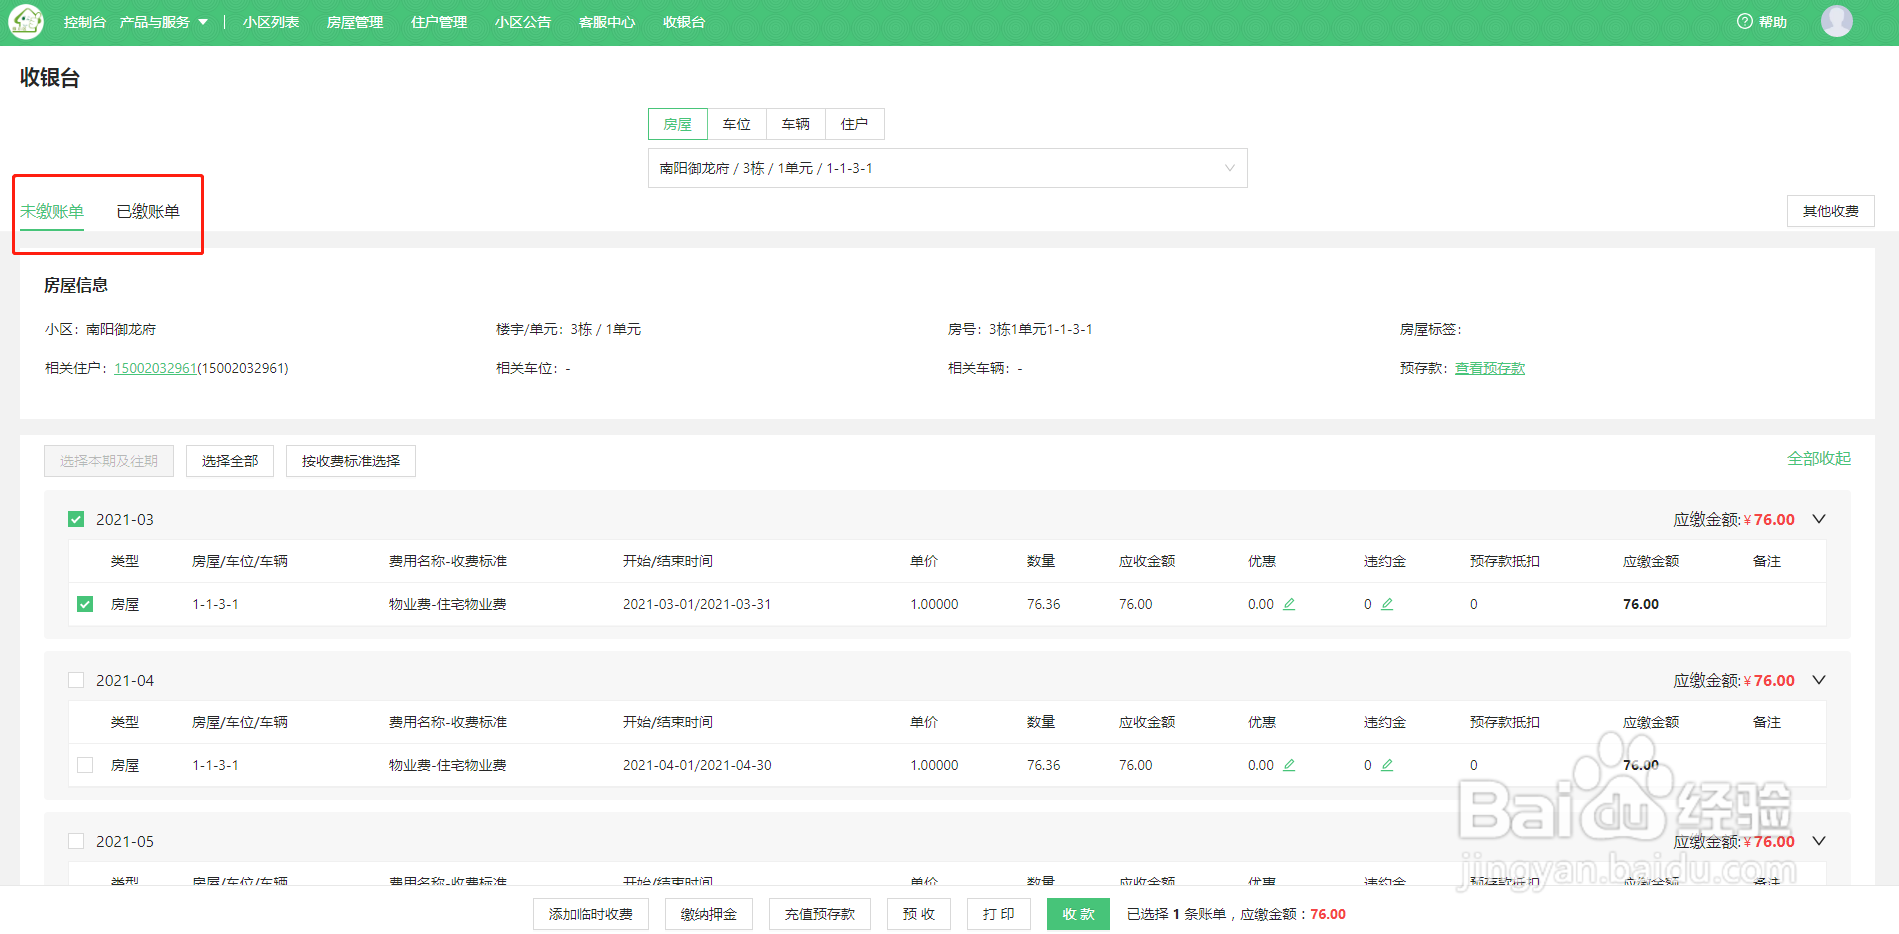Click the green house logo icon

click(25, 21)
